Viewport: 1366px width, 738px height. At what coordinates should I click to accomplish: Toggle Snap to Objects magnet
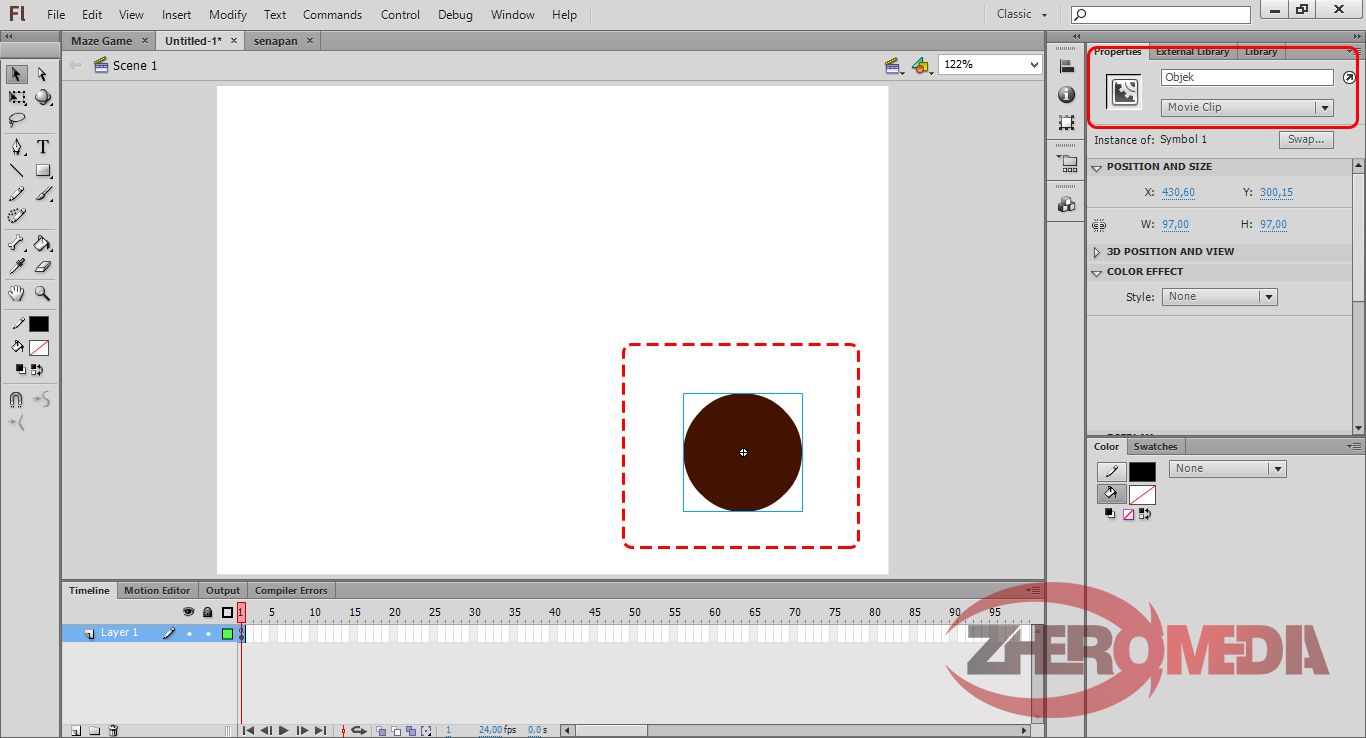[x=16, y=400]
